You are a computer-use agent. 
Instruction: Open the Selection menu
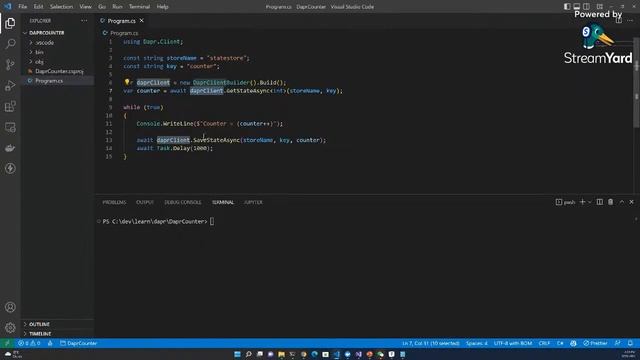pyautogui.click(x=61, y=7)
